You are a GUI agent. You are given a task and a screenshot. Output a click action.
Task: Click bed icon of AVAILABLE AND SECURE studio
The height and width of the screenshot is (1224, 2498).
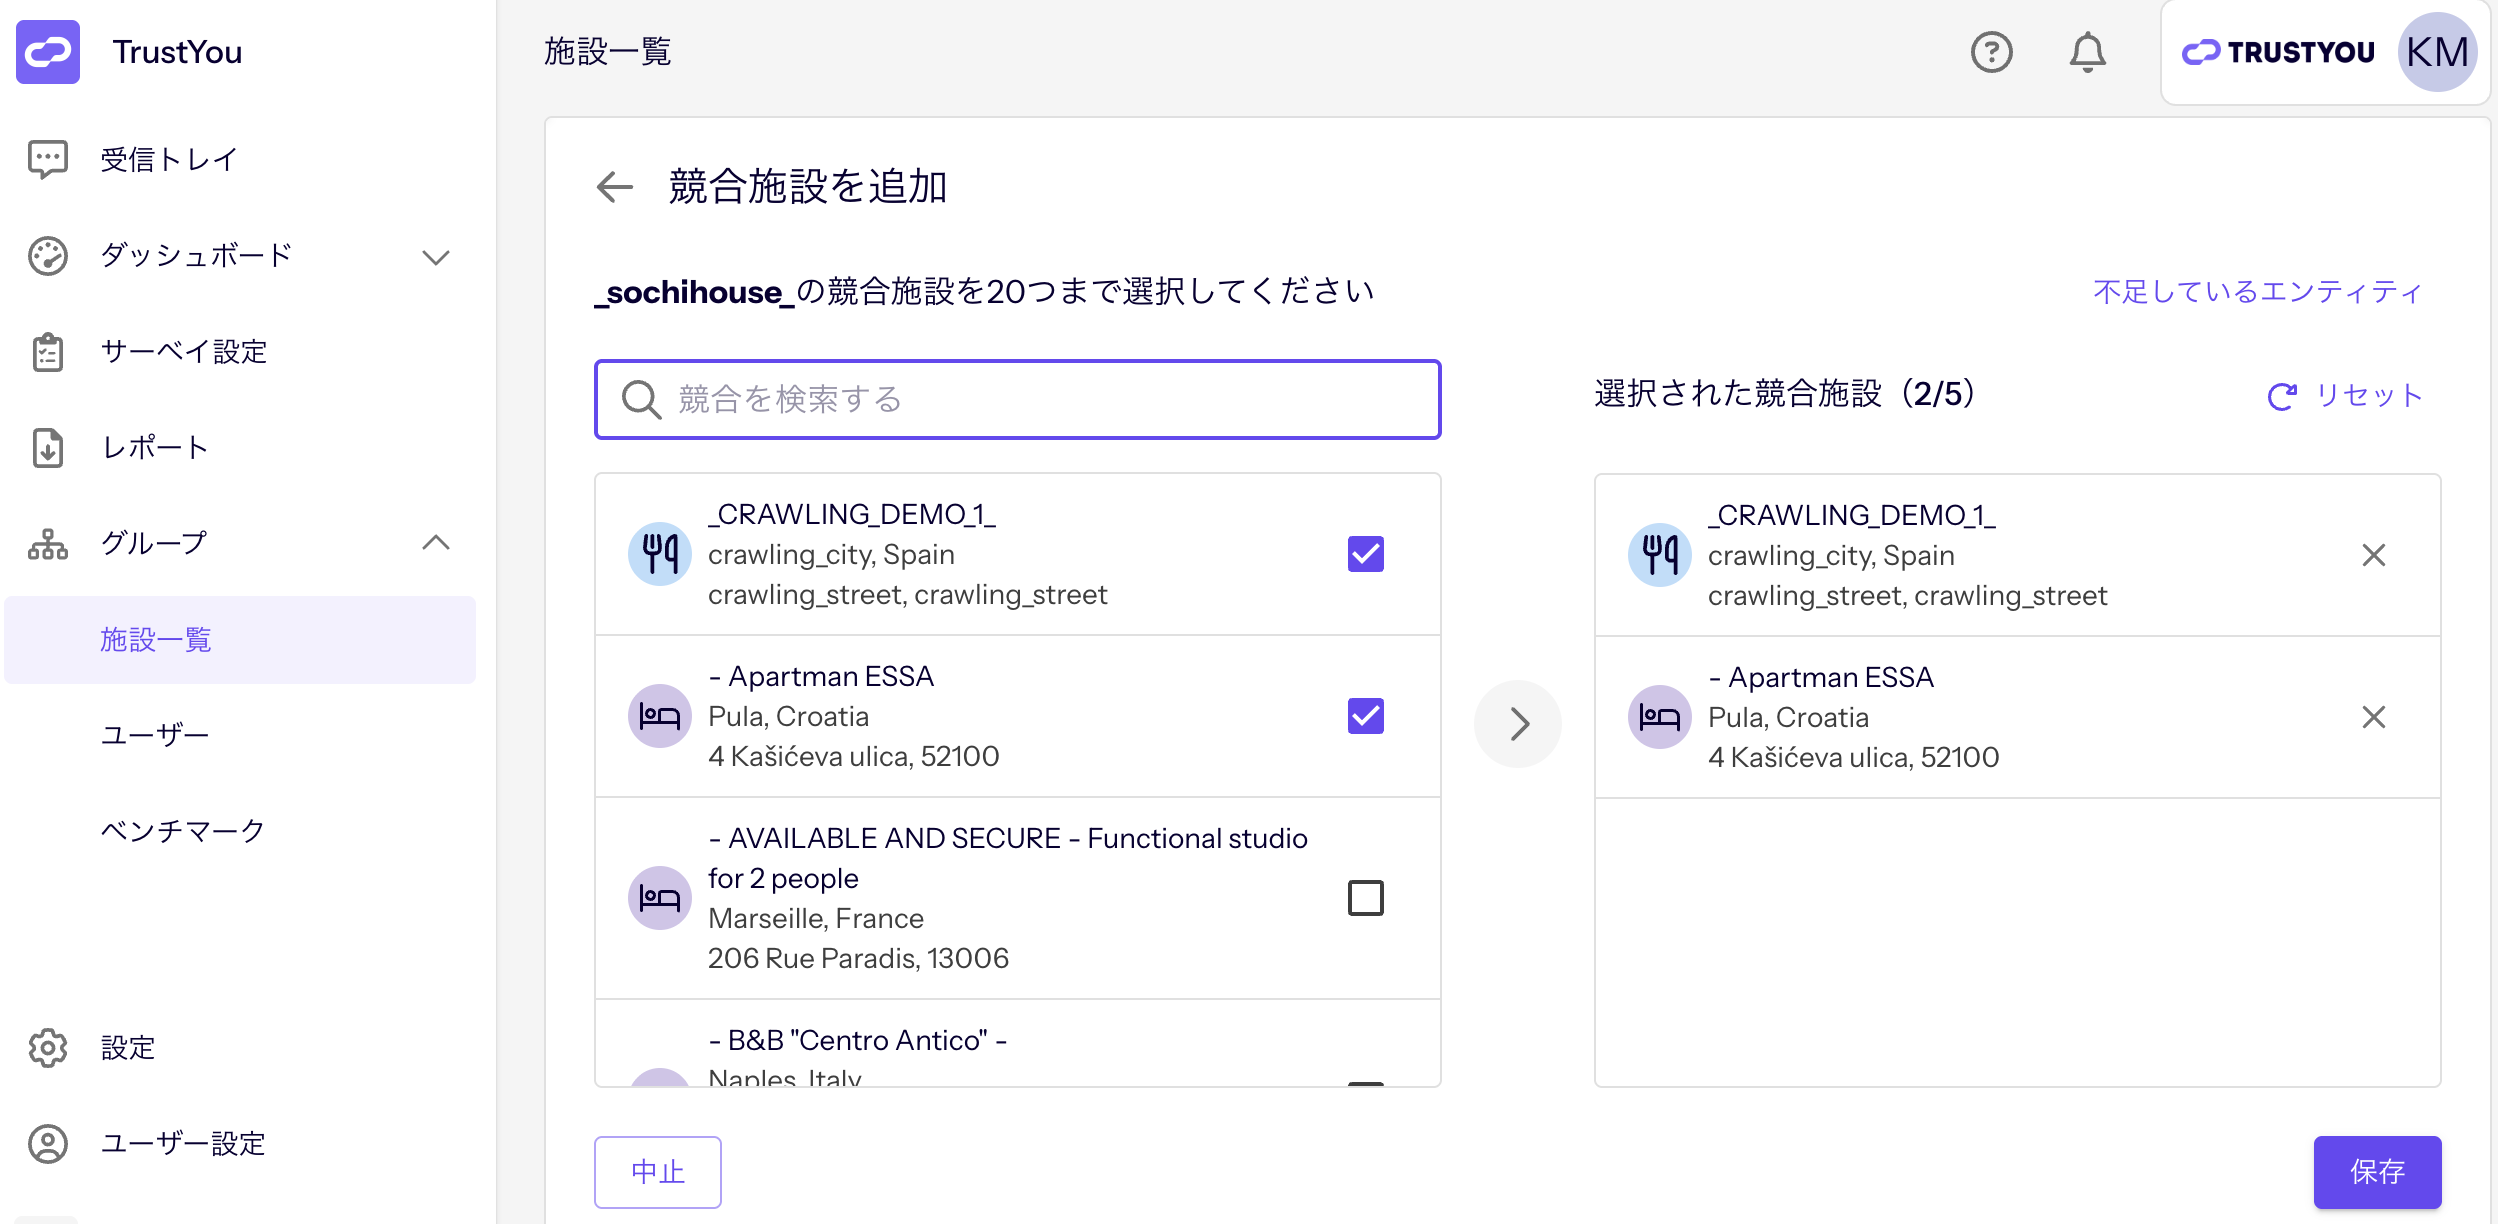coord(660,898)
